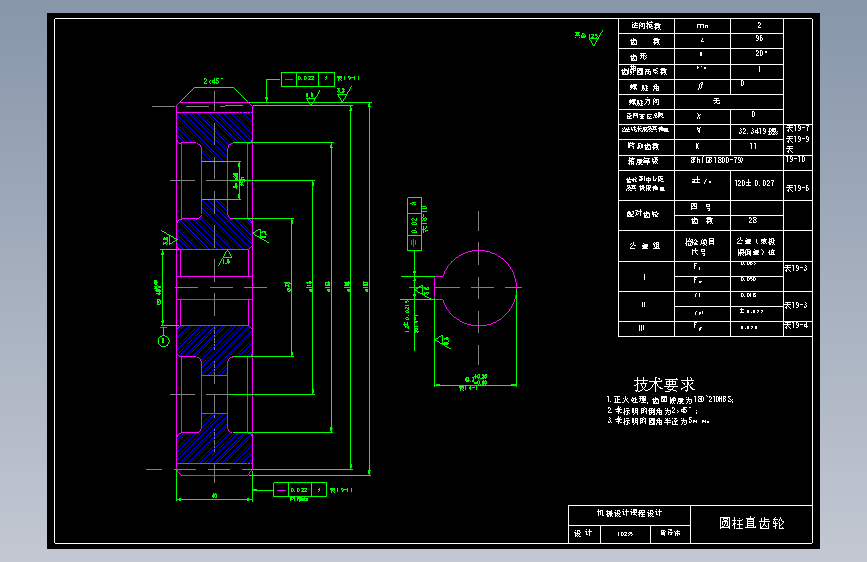This screenshot has height=562, width=867.
Task: Click the span tooth count value 11
Action: point(753,146)
